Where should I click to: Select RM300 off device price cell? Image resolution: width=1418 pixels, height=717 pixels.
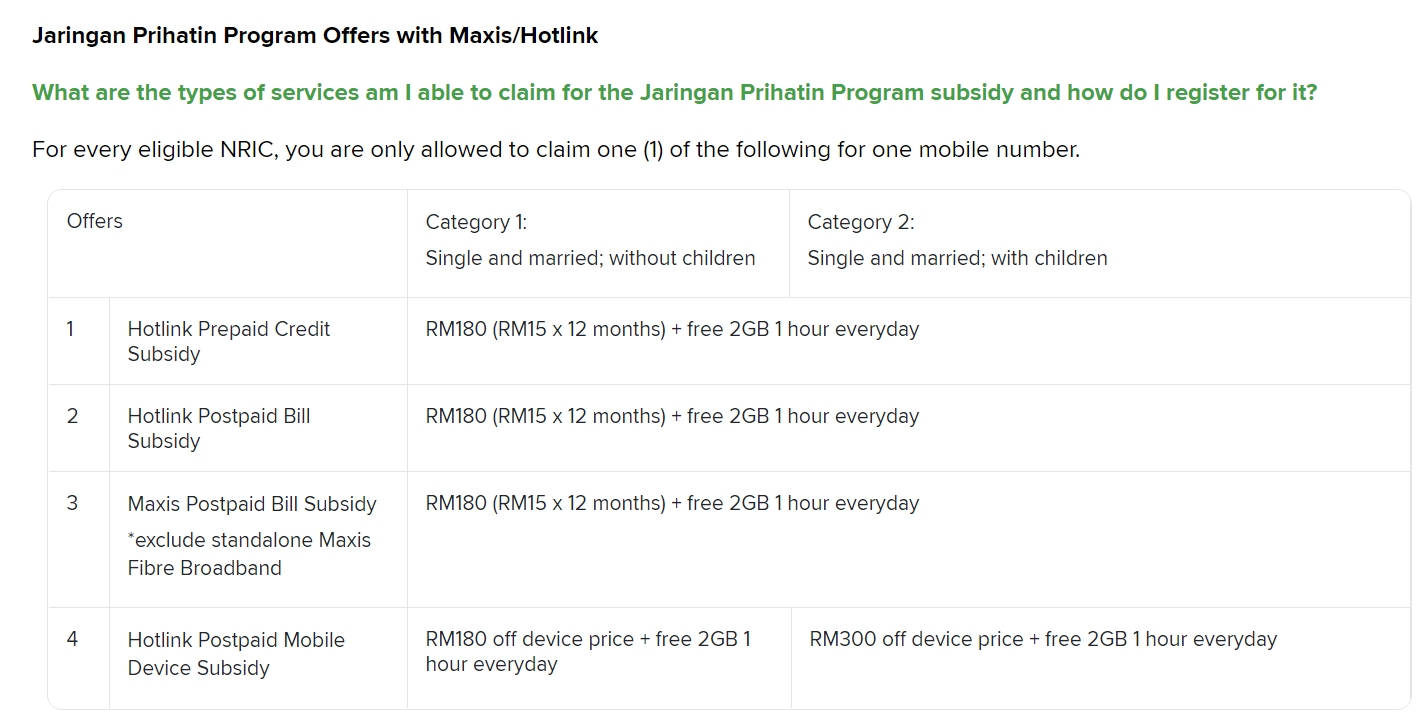[x=1101, y=658]
